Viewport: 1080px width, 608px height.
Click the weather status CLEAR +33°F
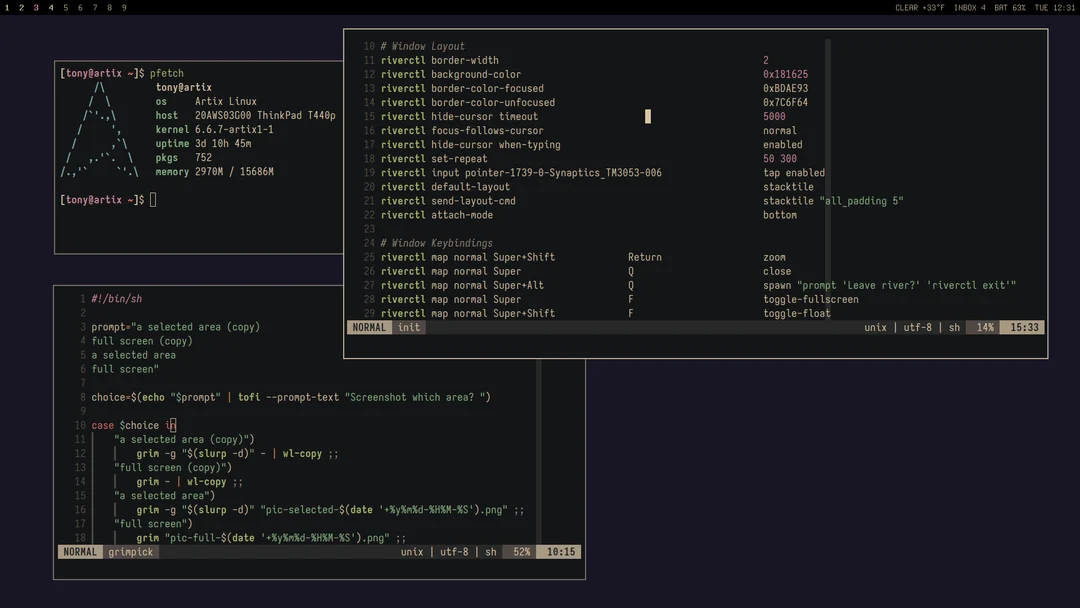[920, 8]
